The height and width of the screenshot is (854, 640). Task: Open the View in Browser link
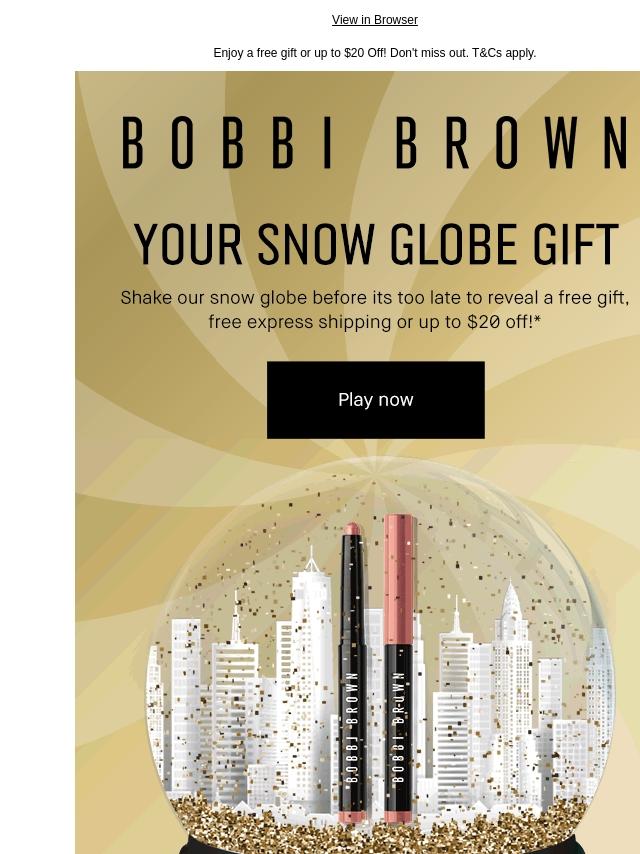pos(375,20)
